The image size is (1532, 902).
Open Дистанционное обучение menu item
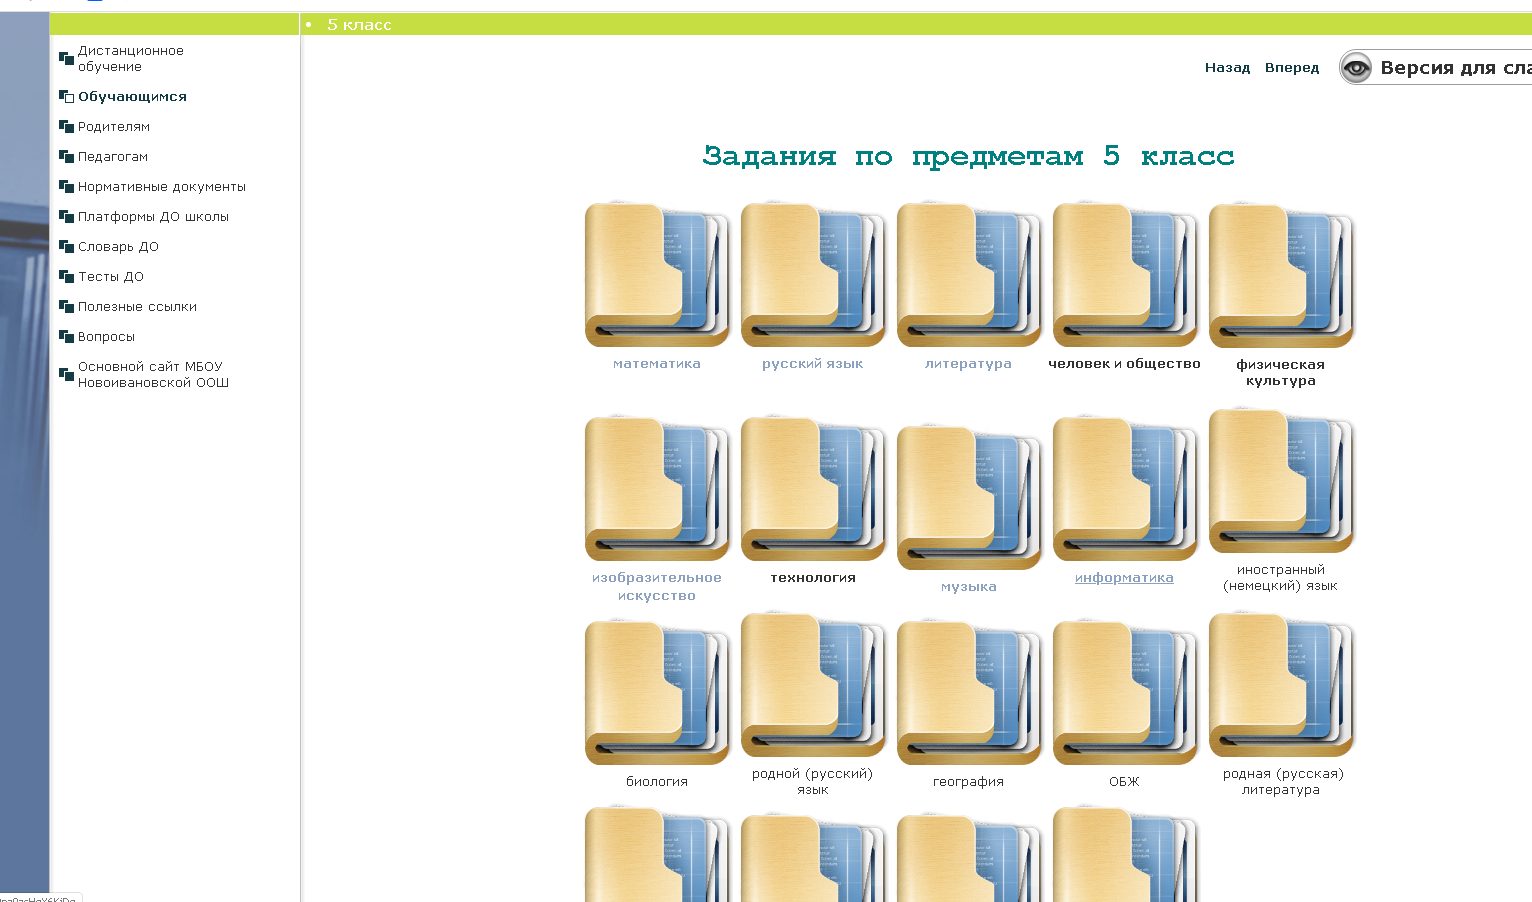pyautogui.click(x=131, y=58)
